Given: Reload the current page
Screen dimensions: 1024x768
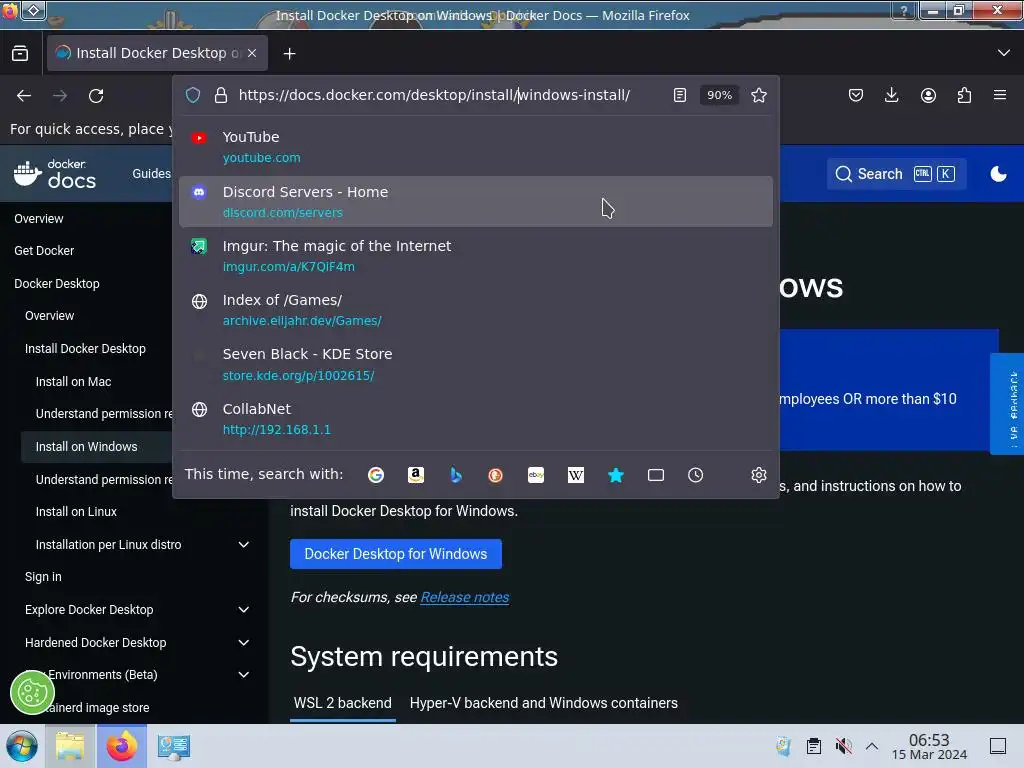Looking at the screenshot, I should [96, 96].
